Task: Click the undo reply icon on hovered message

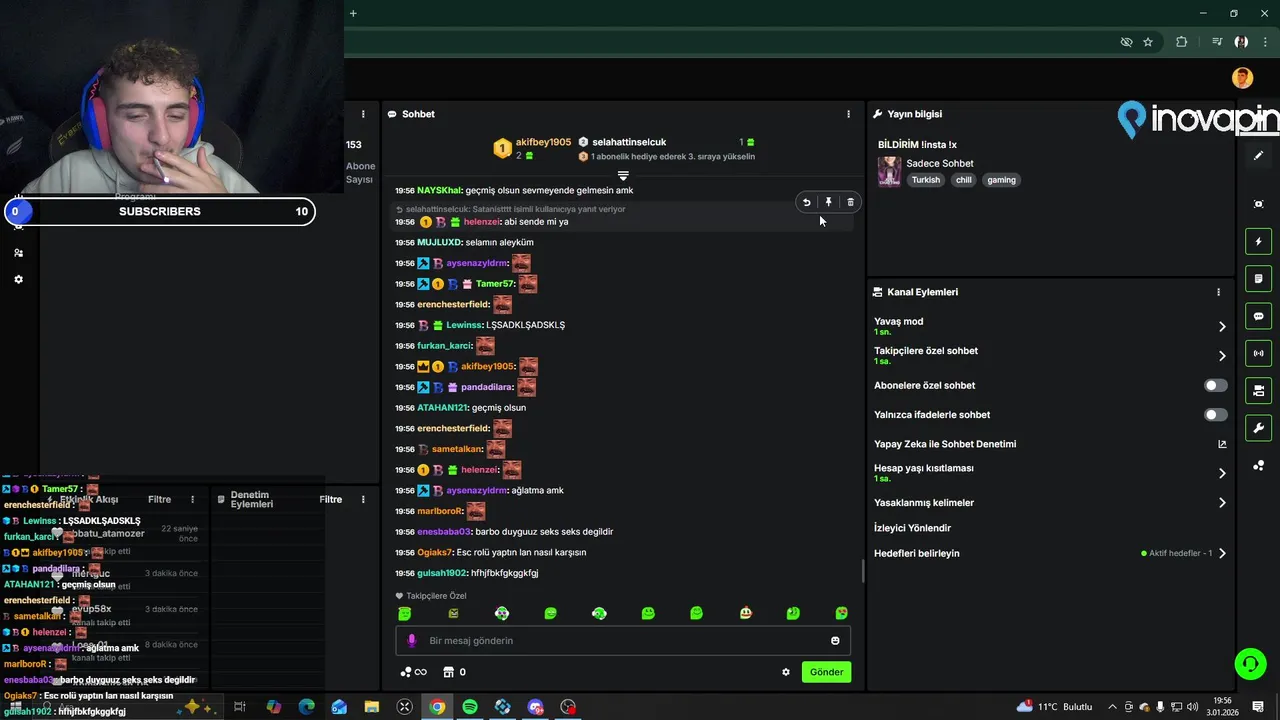Action: pyautogui.click(x=807, y=202)
